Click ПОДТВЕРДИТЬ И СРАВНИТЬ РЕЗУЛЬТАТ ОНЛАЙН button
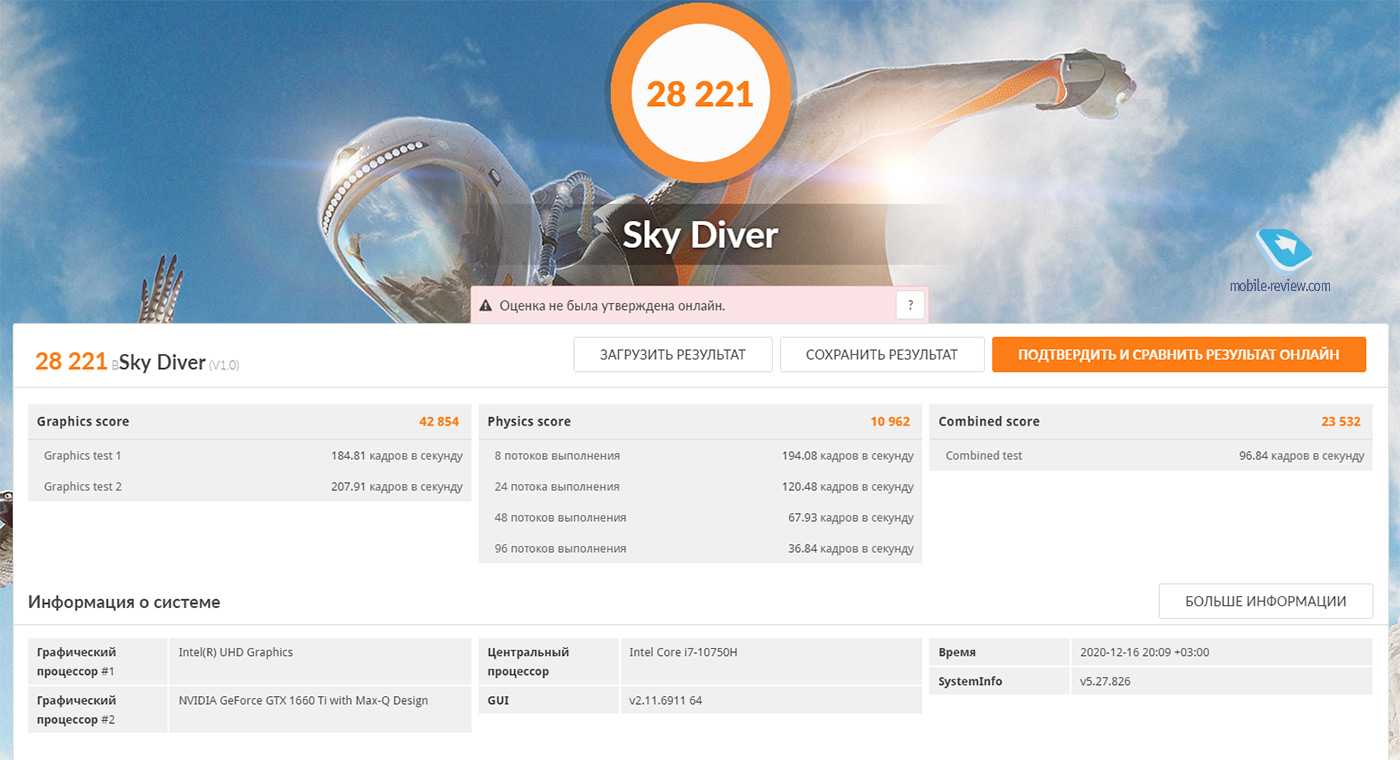The width and height of the screenshot is (1400, 760). coord(1179,354)
